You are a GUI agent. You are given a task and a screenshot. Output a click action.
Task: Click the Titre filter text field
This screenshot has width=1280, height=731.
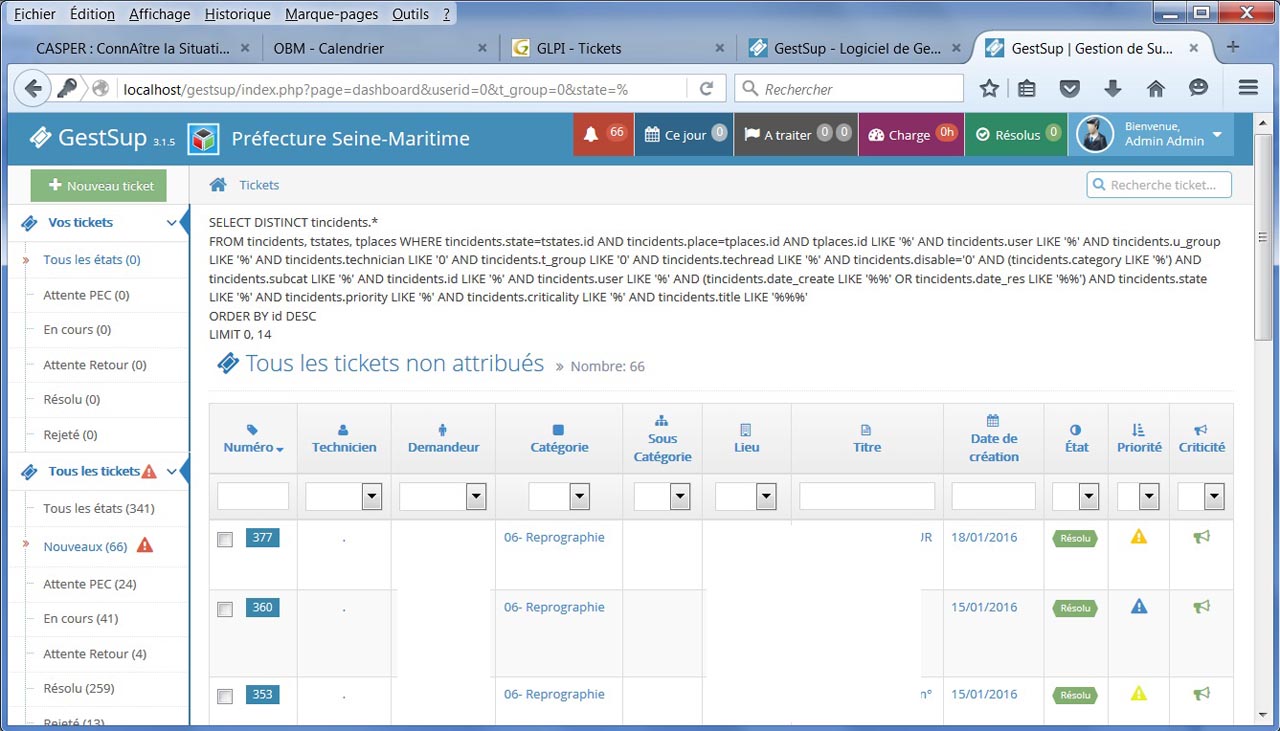pyautogui.click(x=867, y=496)
